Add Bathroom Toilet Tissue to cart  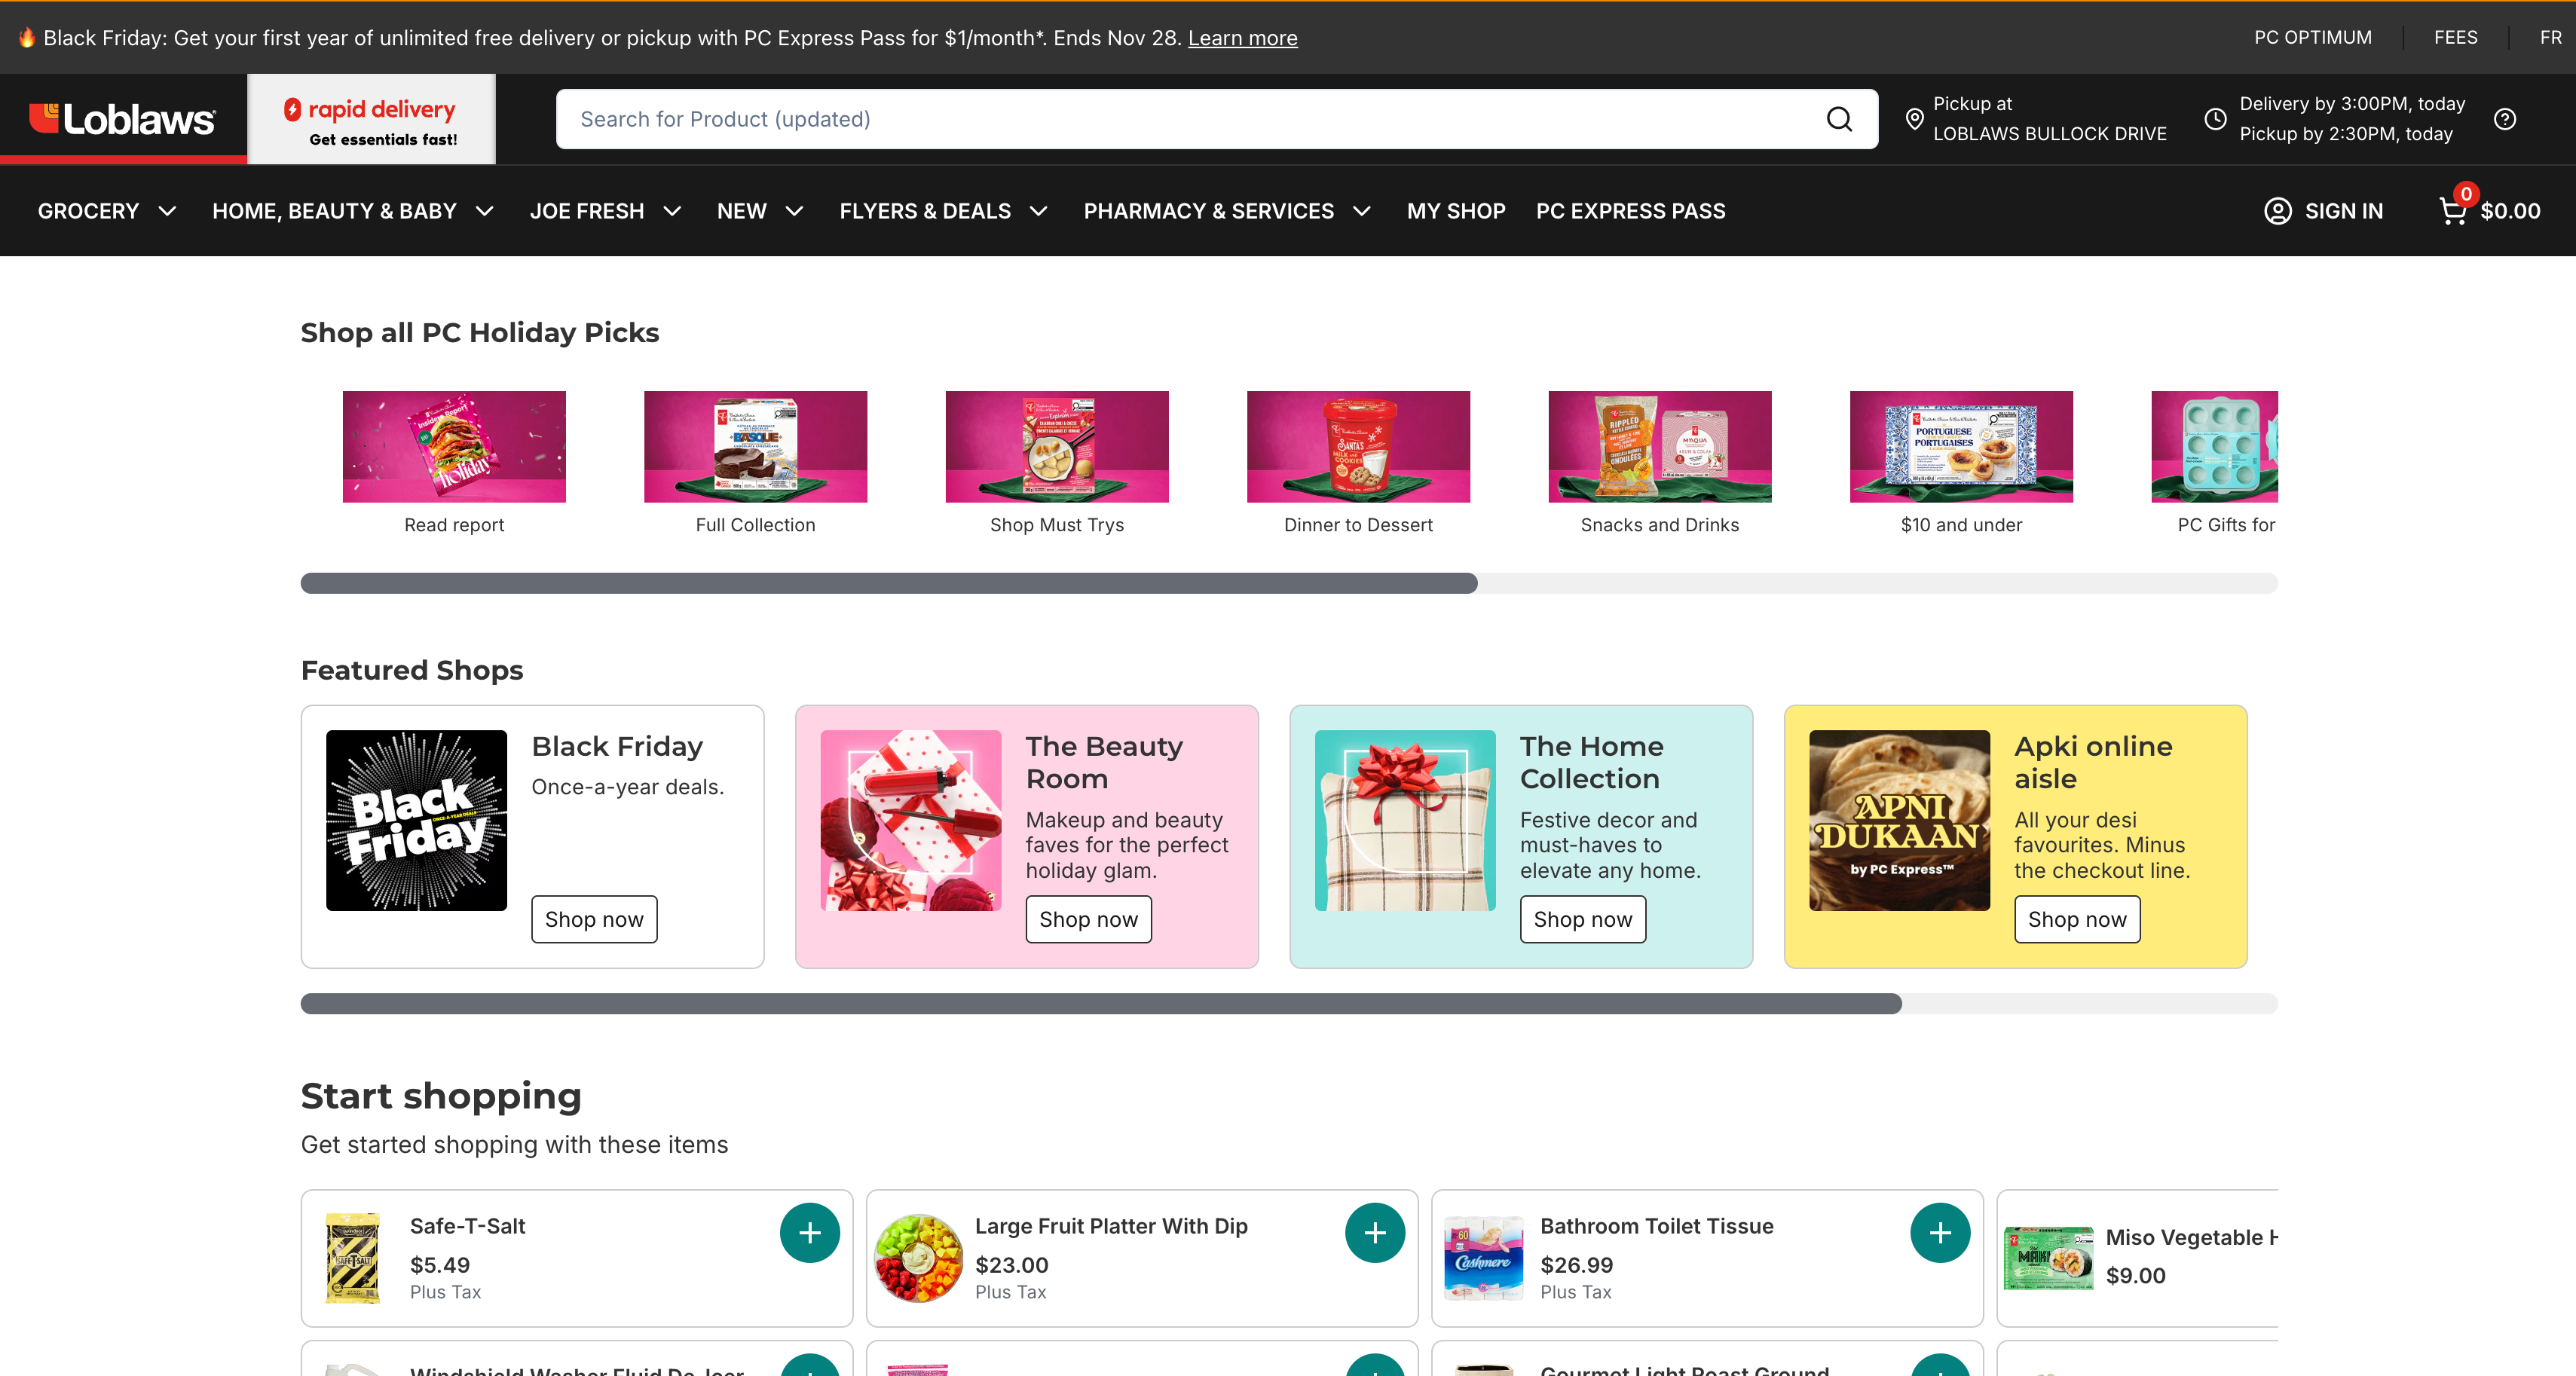[x=1940, y=1233]
